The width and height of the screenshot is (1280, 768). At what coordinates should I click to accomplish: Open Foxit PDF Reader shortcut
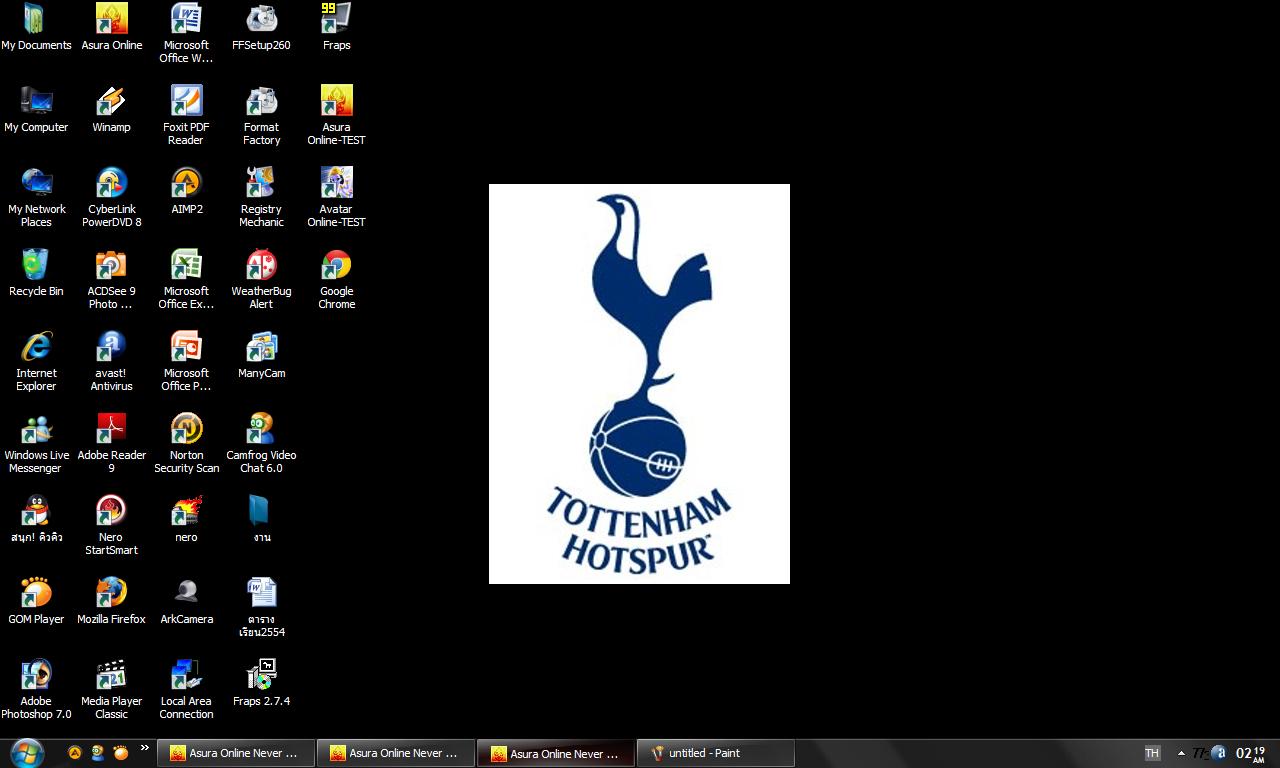pyautogui.click(x=186, y=115)
